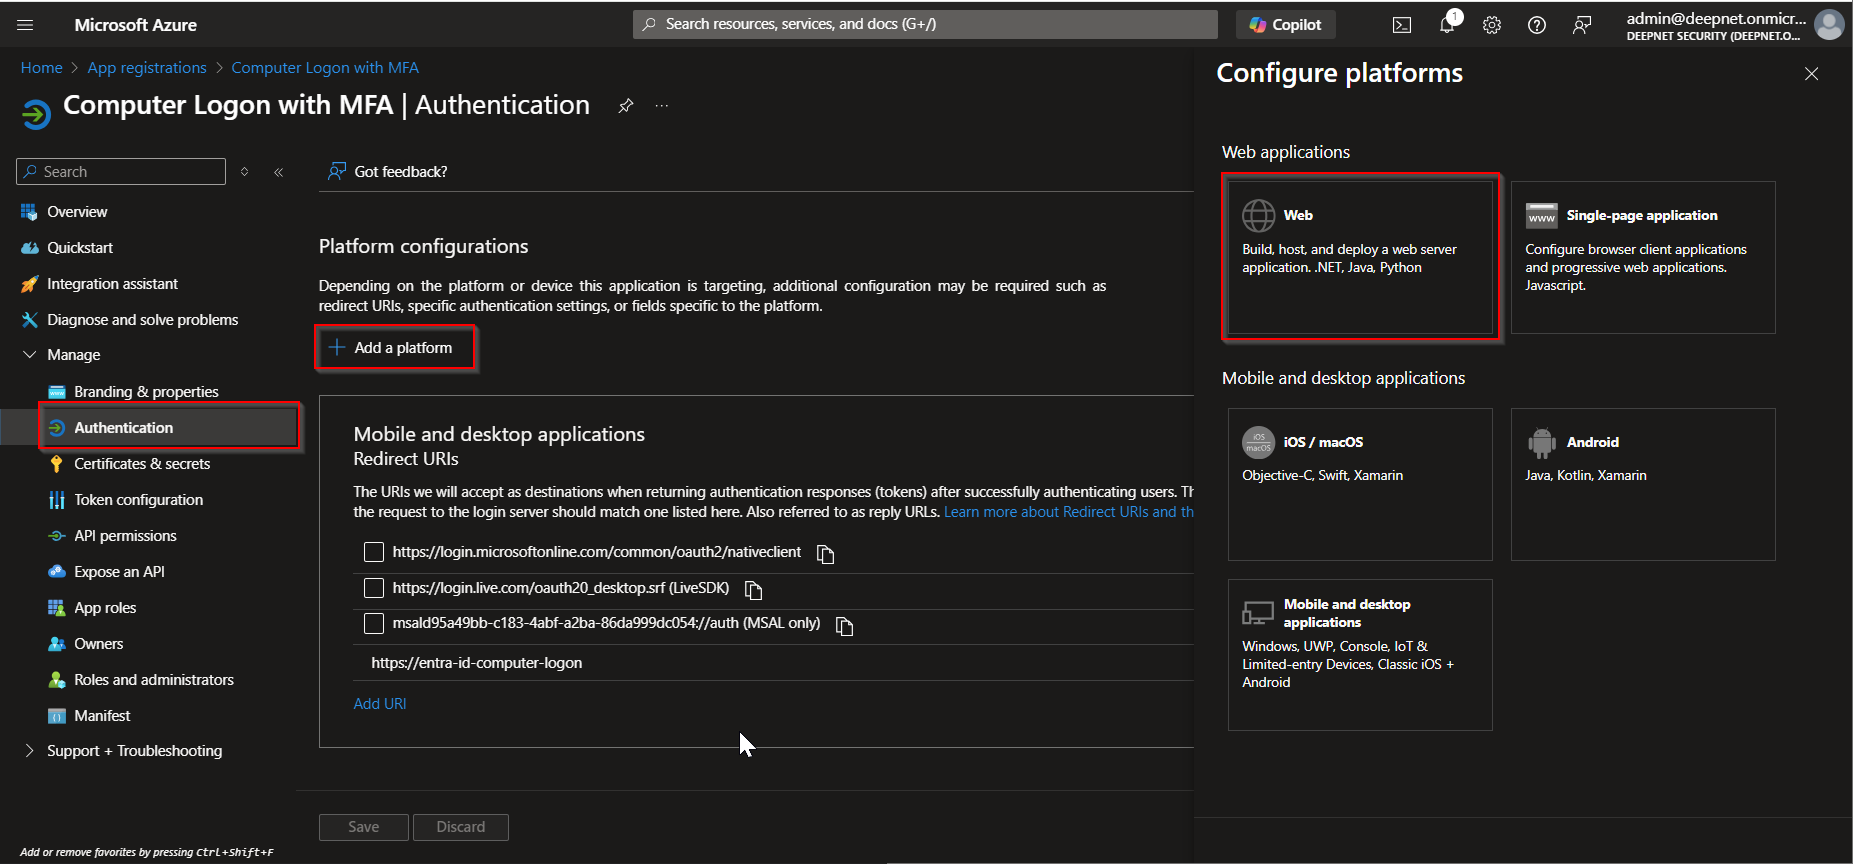The image size is (1853, 864).
Task: Copy the nativeclient redirect URI
Action: [x=826, y=554]
